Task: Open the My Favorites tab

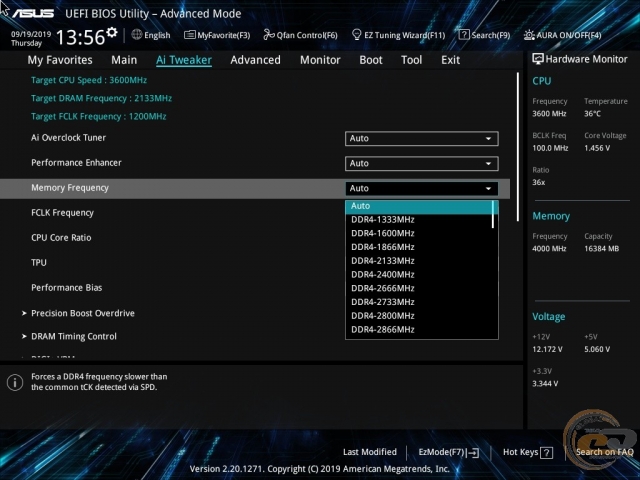Action: [60, 60]
